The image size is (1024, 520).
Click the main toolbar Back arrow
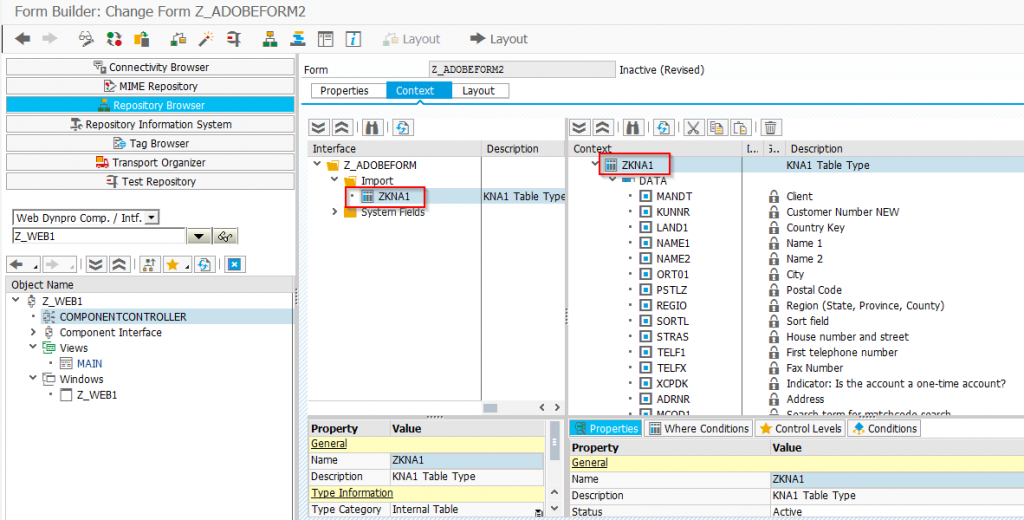click(23, 39)
